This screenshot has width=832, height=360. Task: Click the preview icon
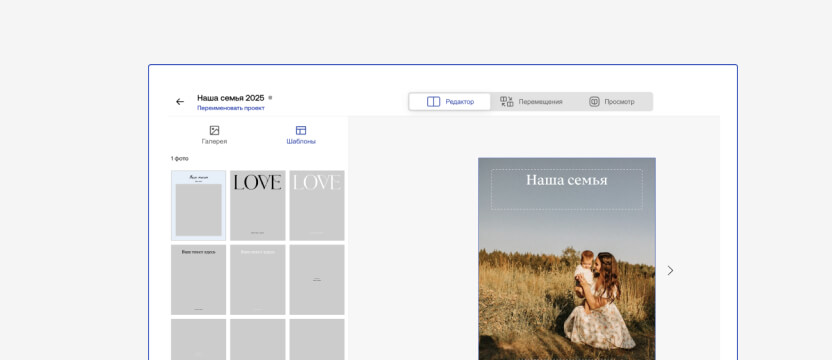(x=594, y=101)
